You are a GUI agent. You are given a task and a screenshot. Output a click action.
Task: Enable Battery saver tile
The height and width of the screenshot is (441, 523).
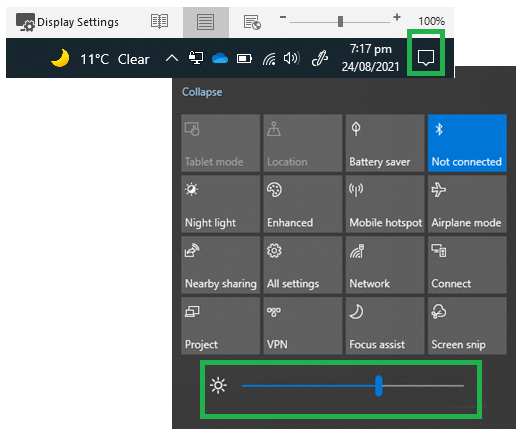[x=385, y=143]
